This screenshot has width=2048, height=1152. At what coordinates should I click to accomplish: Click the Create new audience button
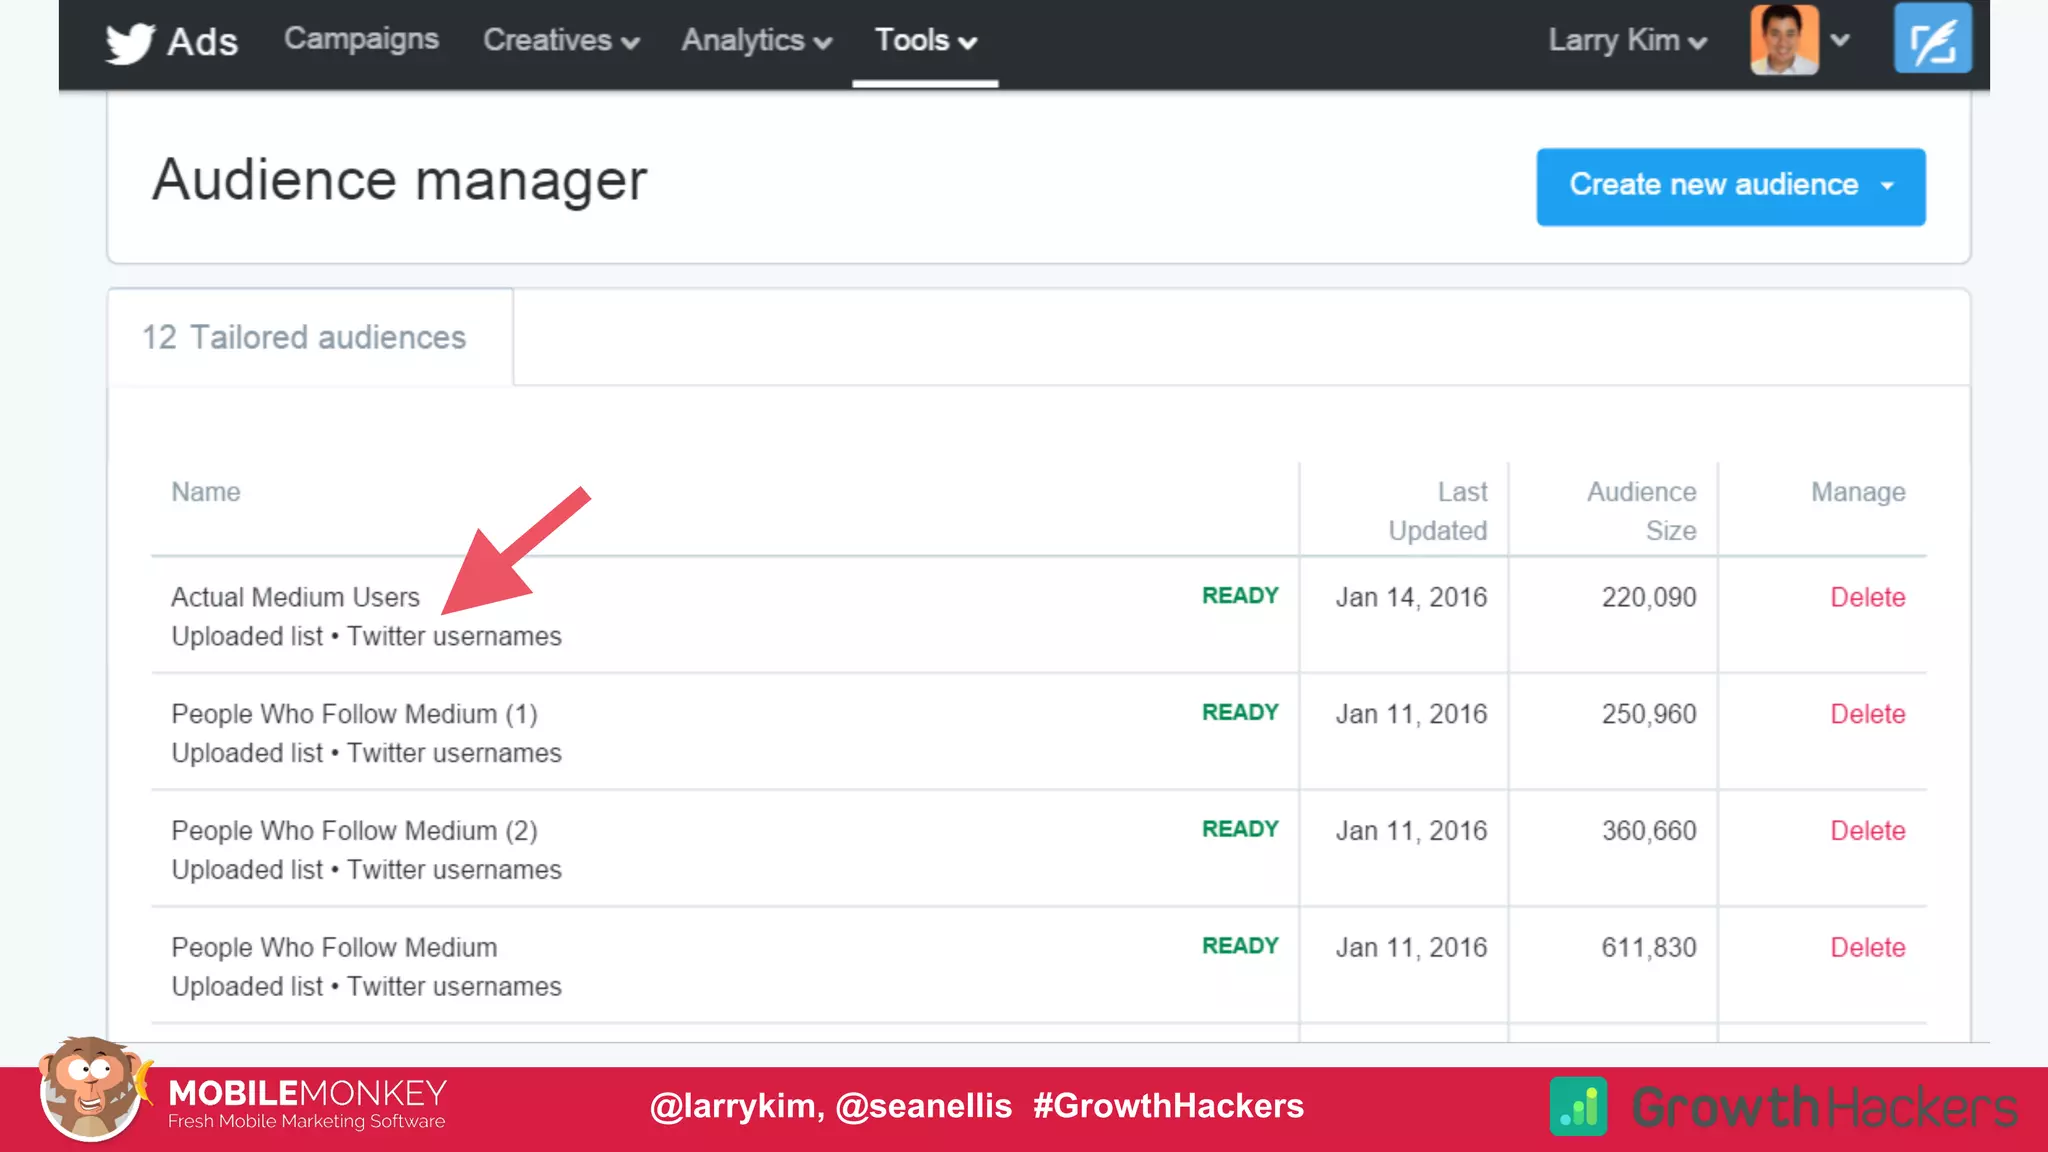[1730, 186]
